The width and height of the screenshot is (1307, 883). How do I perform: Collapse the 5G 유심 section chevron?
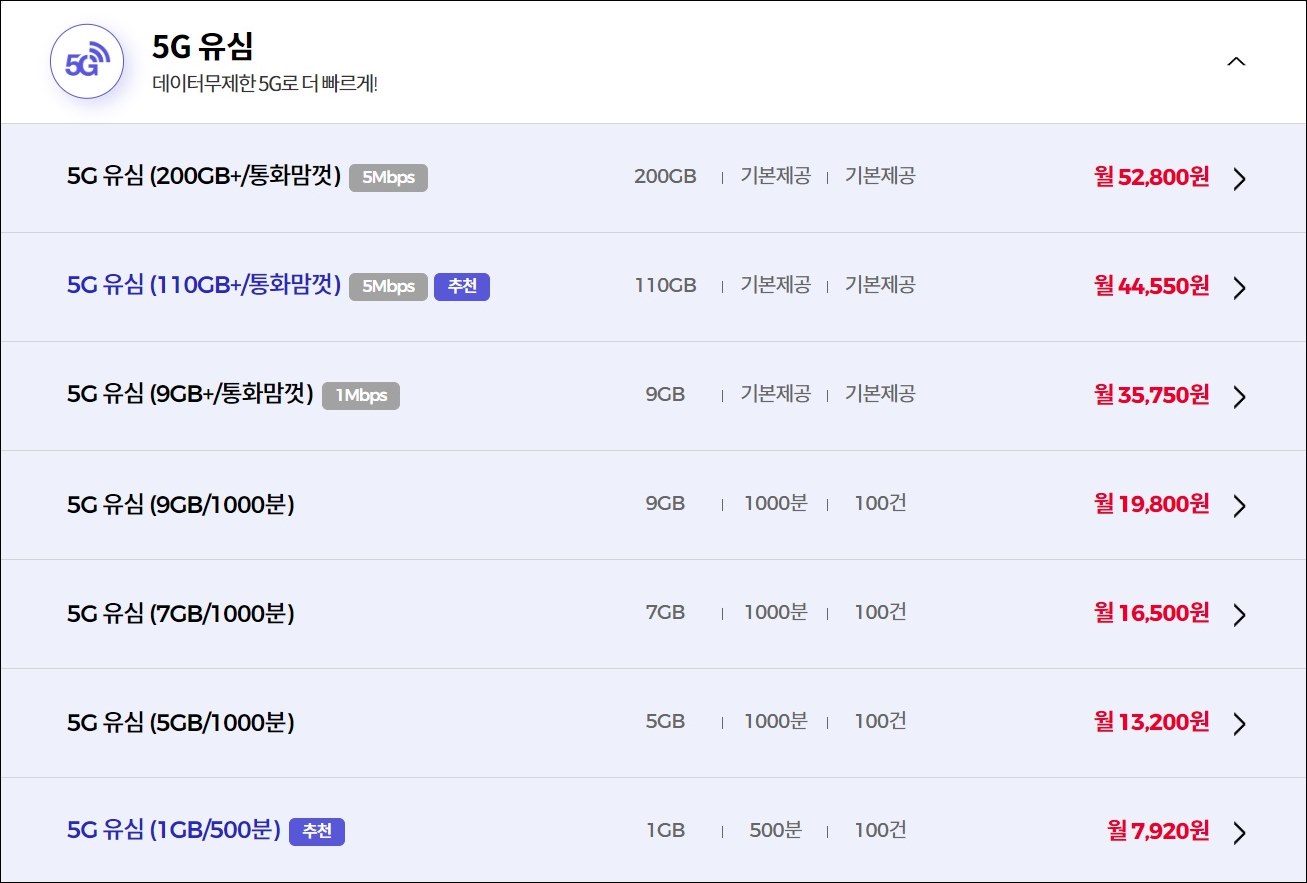(1236, 61)
